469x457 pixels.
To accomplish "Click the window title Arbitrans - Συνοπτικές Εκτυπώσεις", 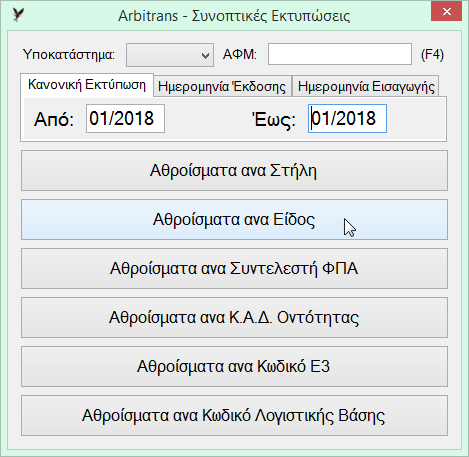I will tap(234, 16).
